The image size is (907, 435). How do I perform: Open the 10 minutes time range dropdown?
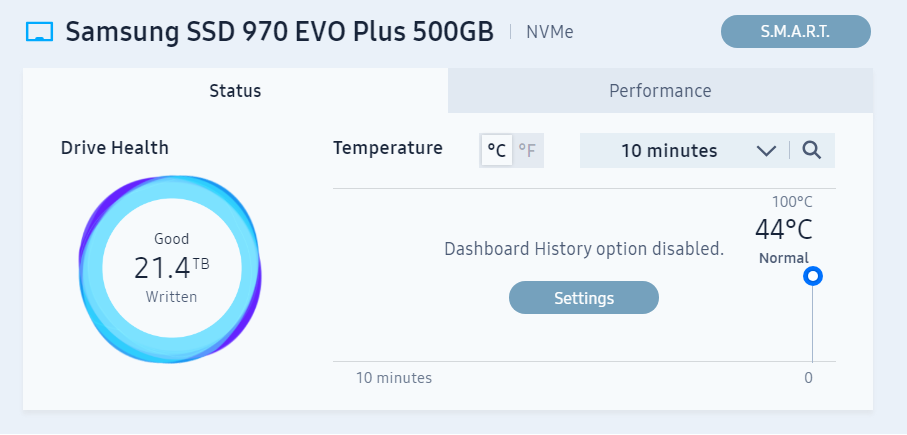point(684,150)
